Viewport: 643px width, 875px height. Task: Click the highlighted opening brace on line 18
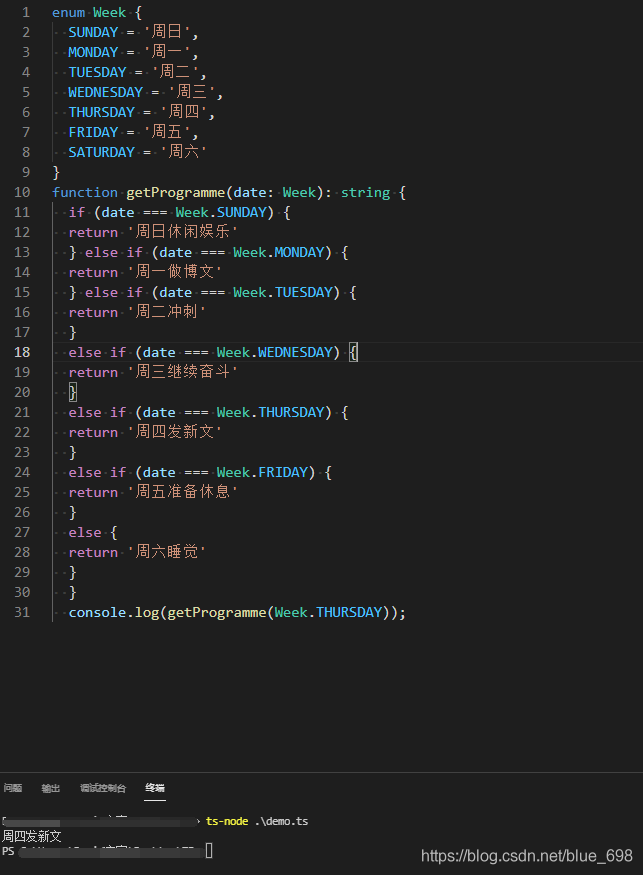click(353, 352)
